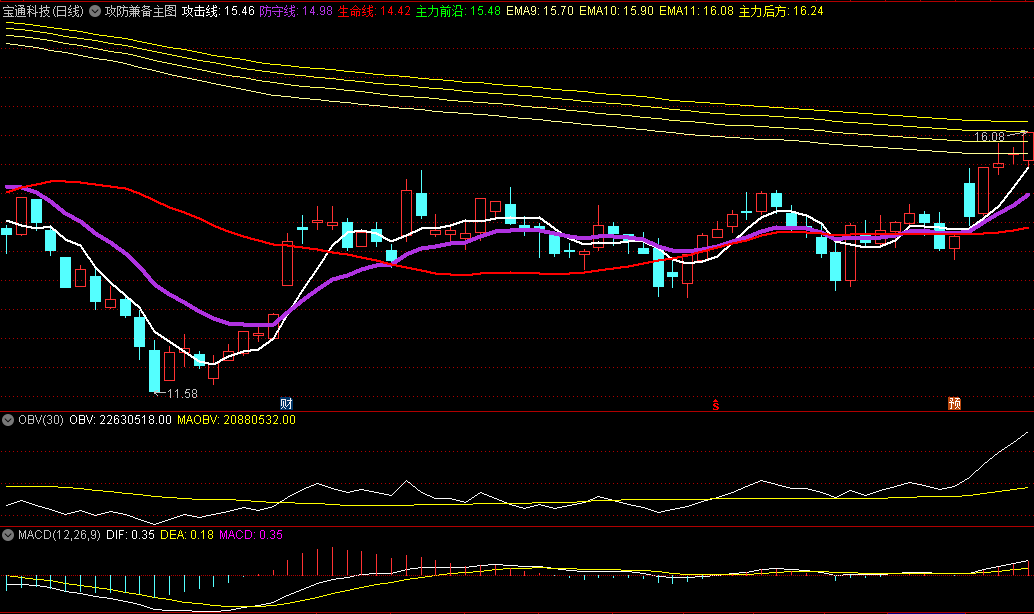The width and height of the screenshot is (1034, 614).
Task: Select the DEA: 0.18 value
Action: pyautogui.click(x=187, y=535)
